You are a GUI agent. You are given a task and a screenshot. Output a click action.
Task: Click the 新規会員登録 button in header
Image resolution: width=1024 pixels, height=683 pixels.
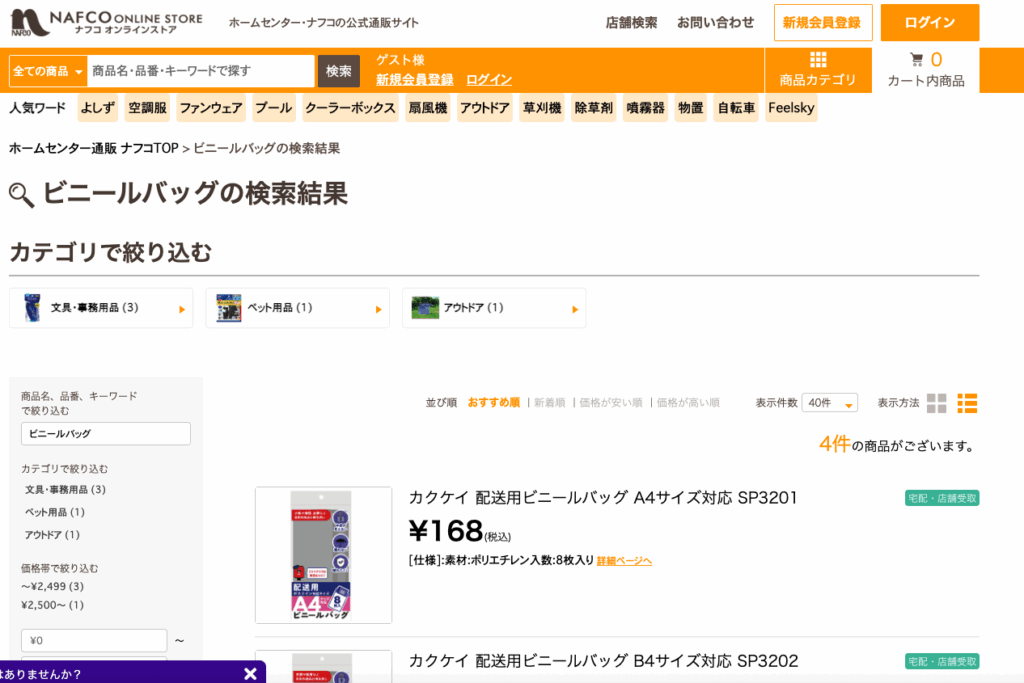pyautogui.click(x=823, y=23)
